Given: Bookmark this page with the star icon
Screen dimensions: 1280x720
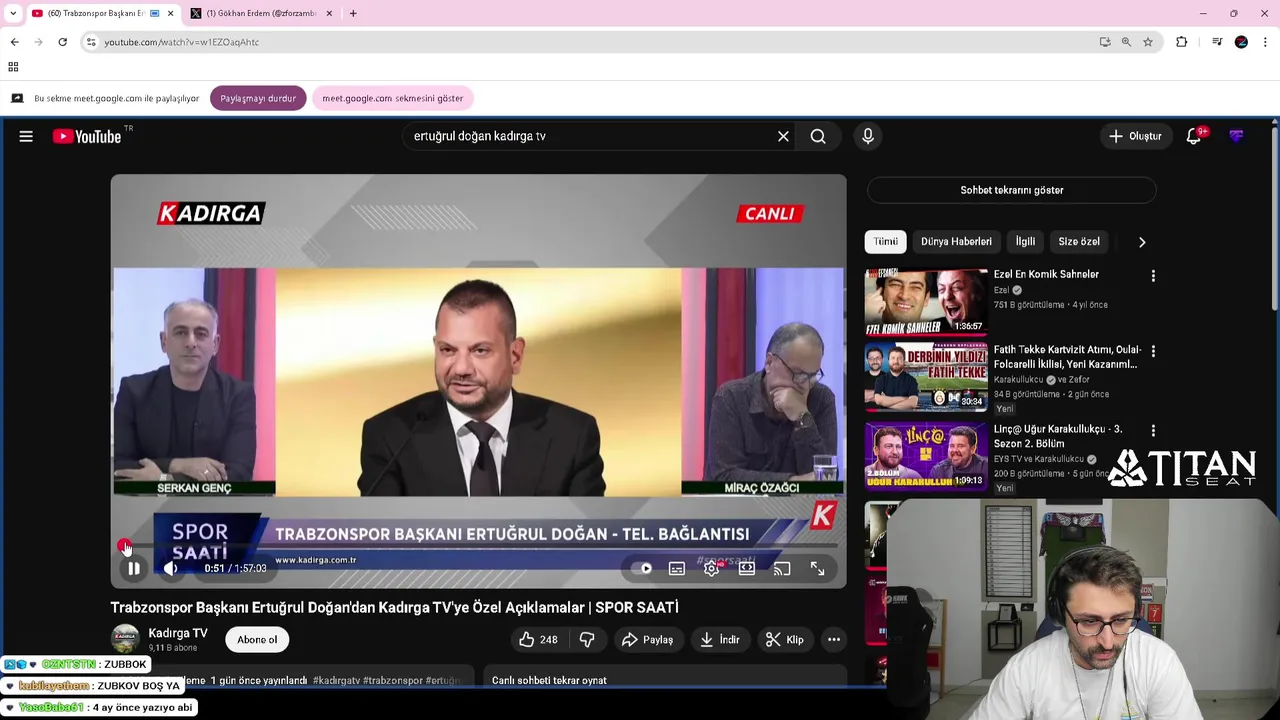Looking at the screenshot, I should (x=1148, y=42).
